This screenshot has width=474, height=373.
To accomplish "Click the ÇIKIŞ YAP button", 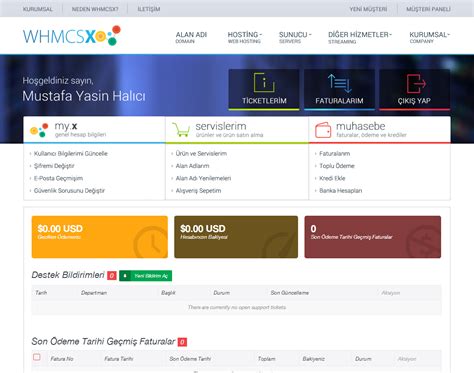I will coord(415,89).
